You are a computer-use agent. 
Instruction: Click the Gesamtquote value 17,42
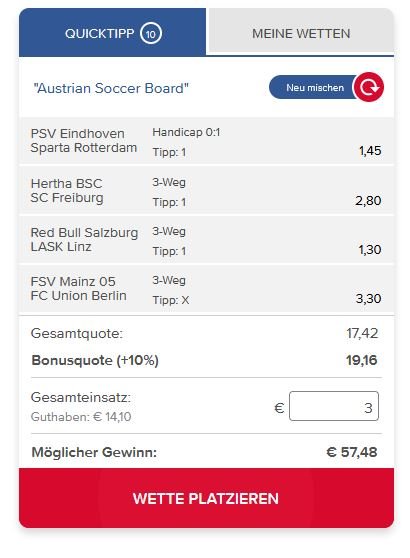(x=362, y=333)
